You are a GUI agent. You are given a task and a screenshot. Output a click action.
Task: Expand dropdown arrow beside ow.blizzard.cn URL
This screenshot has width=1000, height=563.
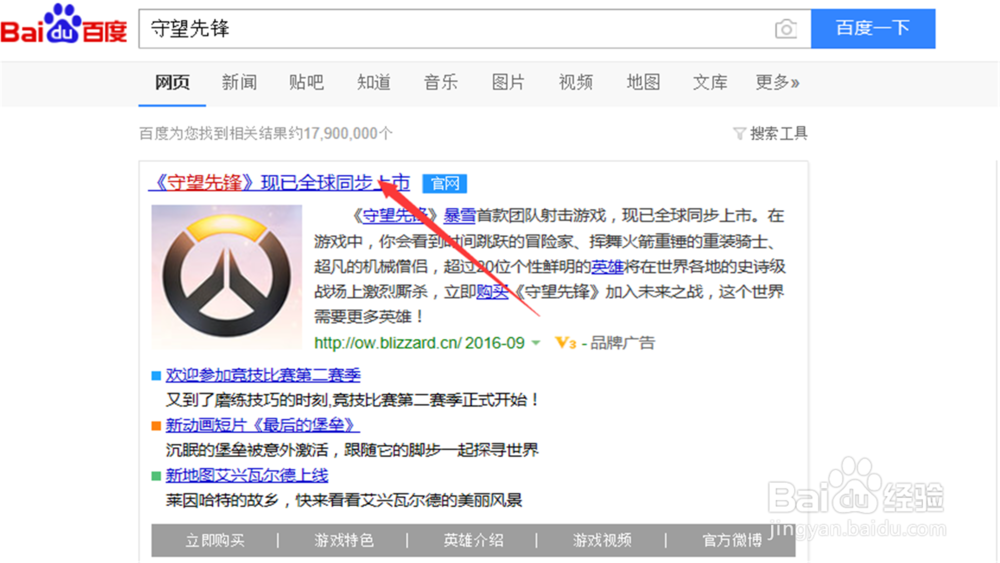click(536, 343)
